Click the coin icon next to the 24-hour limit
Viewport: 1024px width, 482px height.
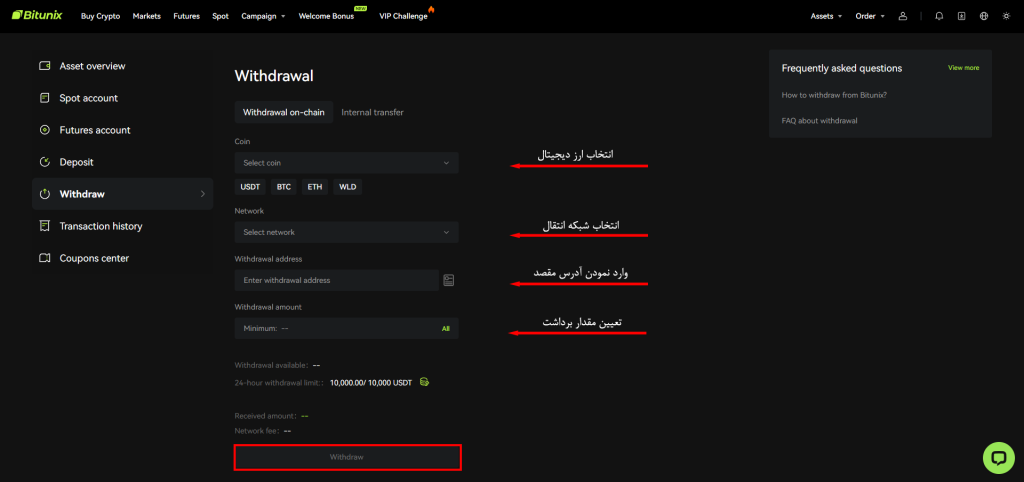(424, 382)
